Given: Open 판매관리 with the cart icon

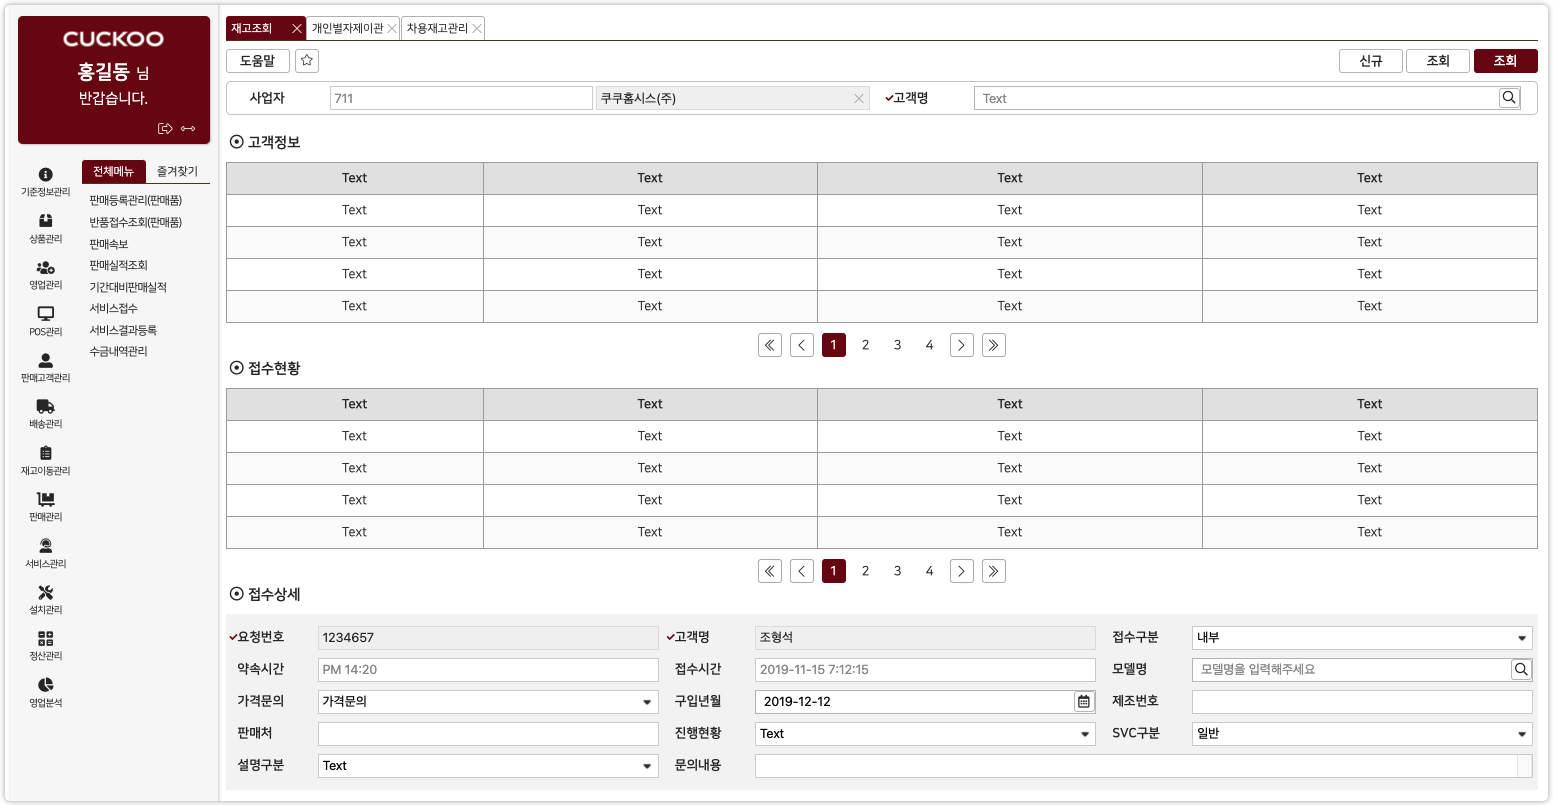Looking at the screenshot, I should (45, 498).
